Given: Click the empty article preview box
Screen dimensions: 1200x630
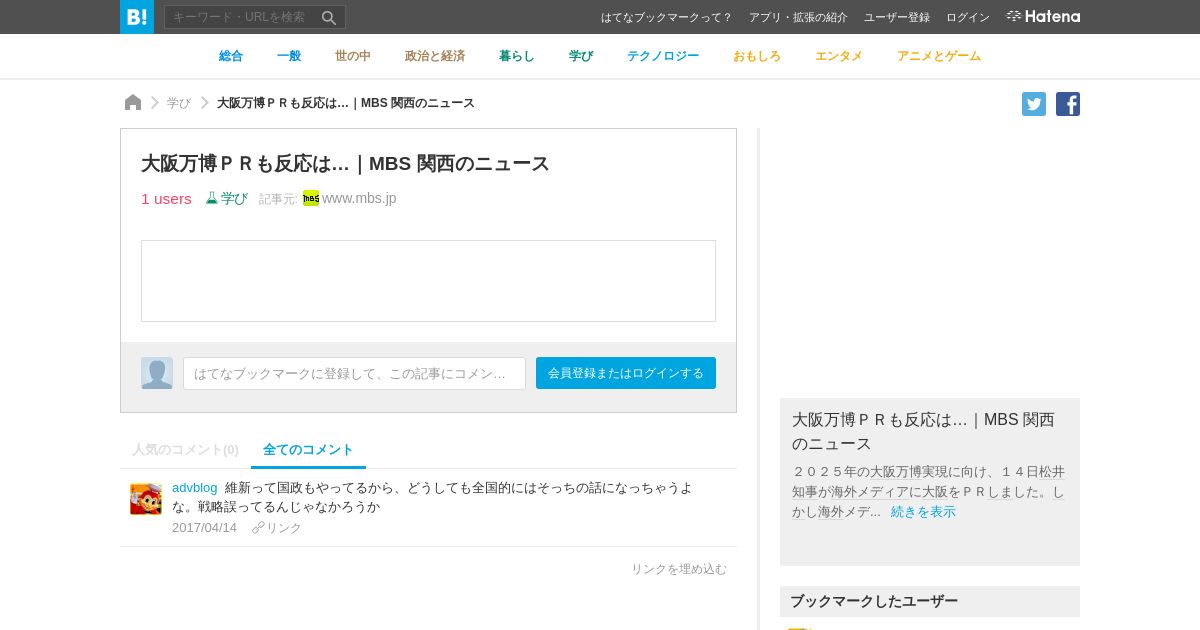Looking at the screenshot, I should pyautogui.click(x=428, y=281).
